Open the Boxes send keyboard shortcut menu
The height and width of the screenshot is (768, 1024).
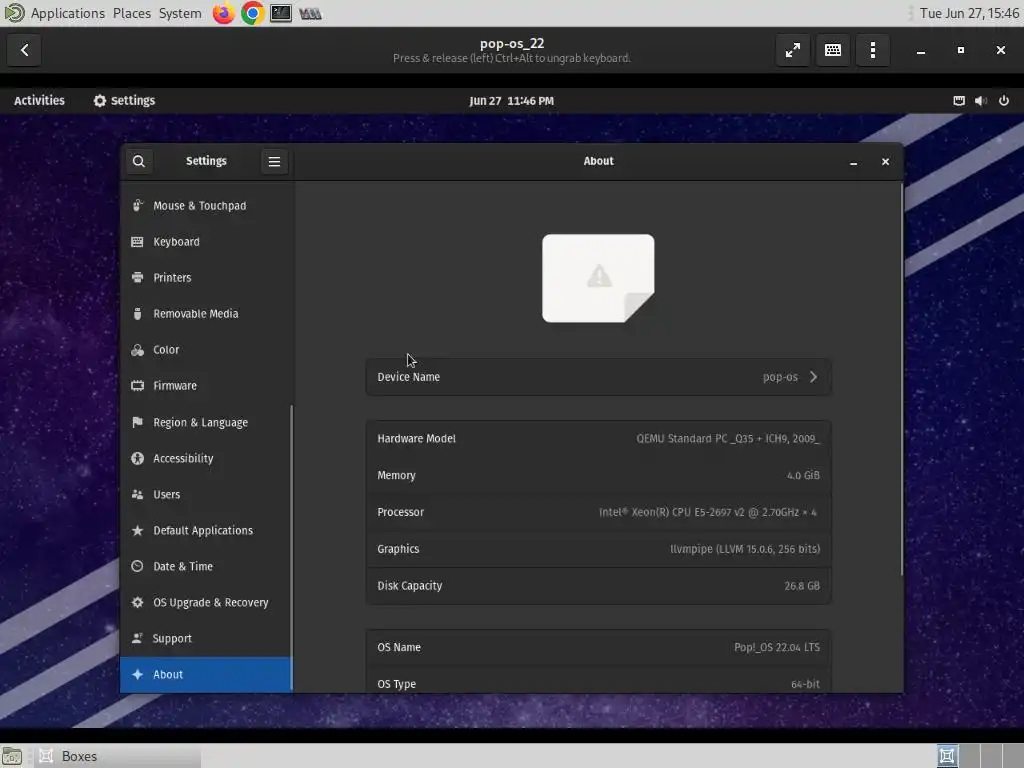tap(833, 50)
